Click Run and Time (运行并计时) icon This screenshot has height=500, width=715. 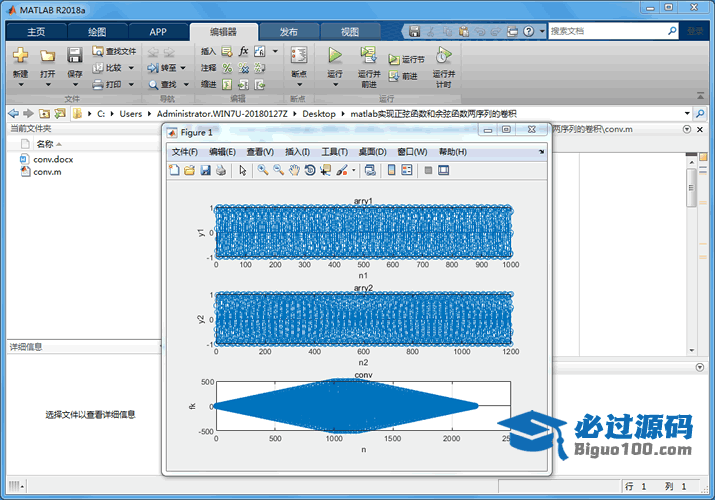pyautogui.click(x=444, y=56)
